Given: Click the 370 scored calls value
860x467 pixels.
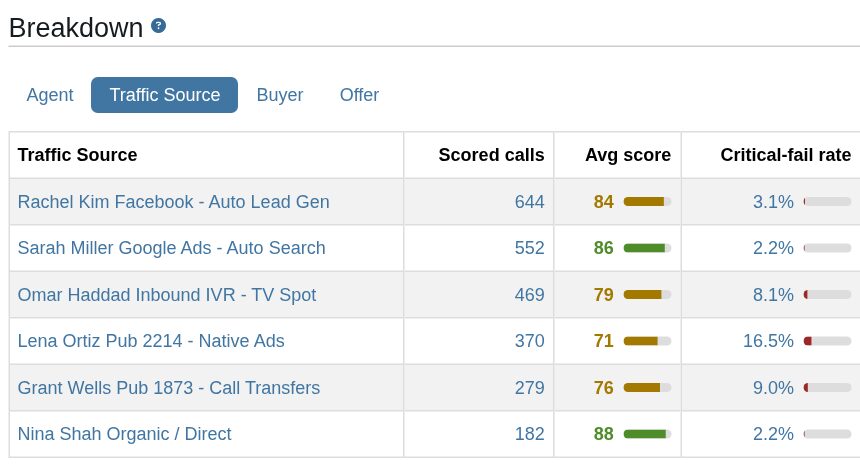Looking at the screenshot, I should click(529, 341).
